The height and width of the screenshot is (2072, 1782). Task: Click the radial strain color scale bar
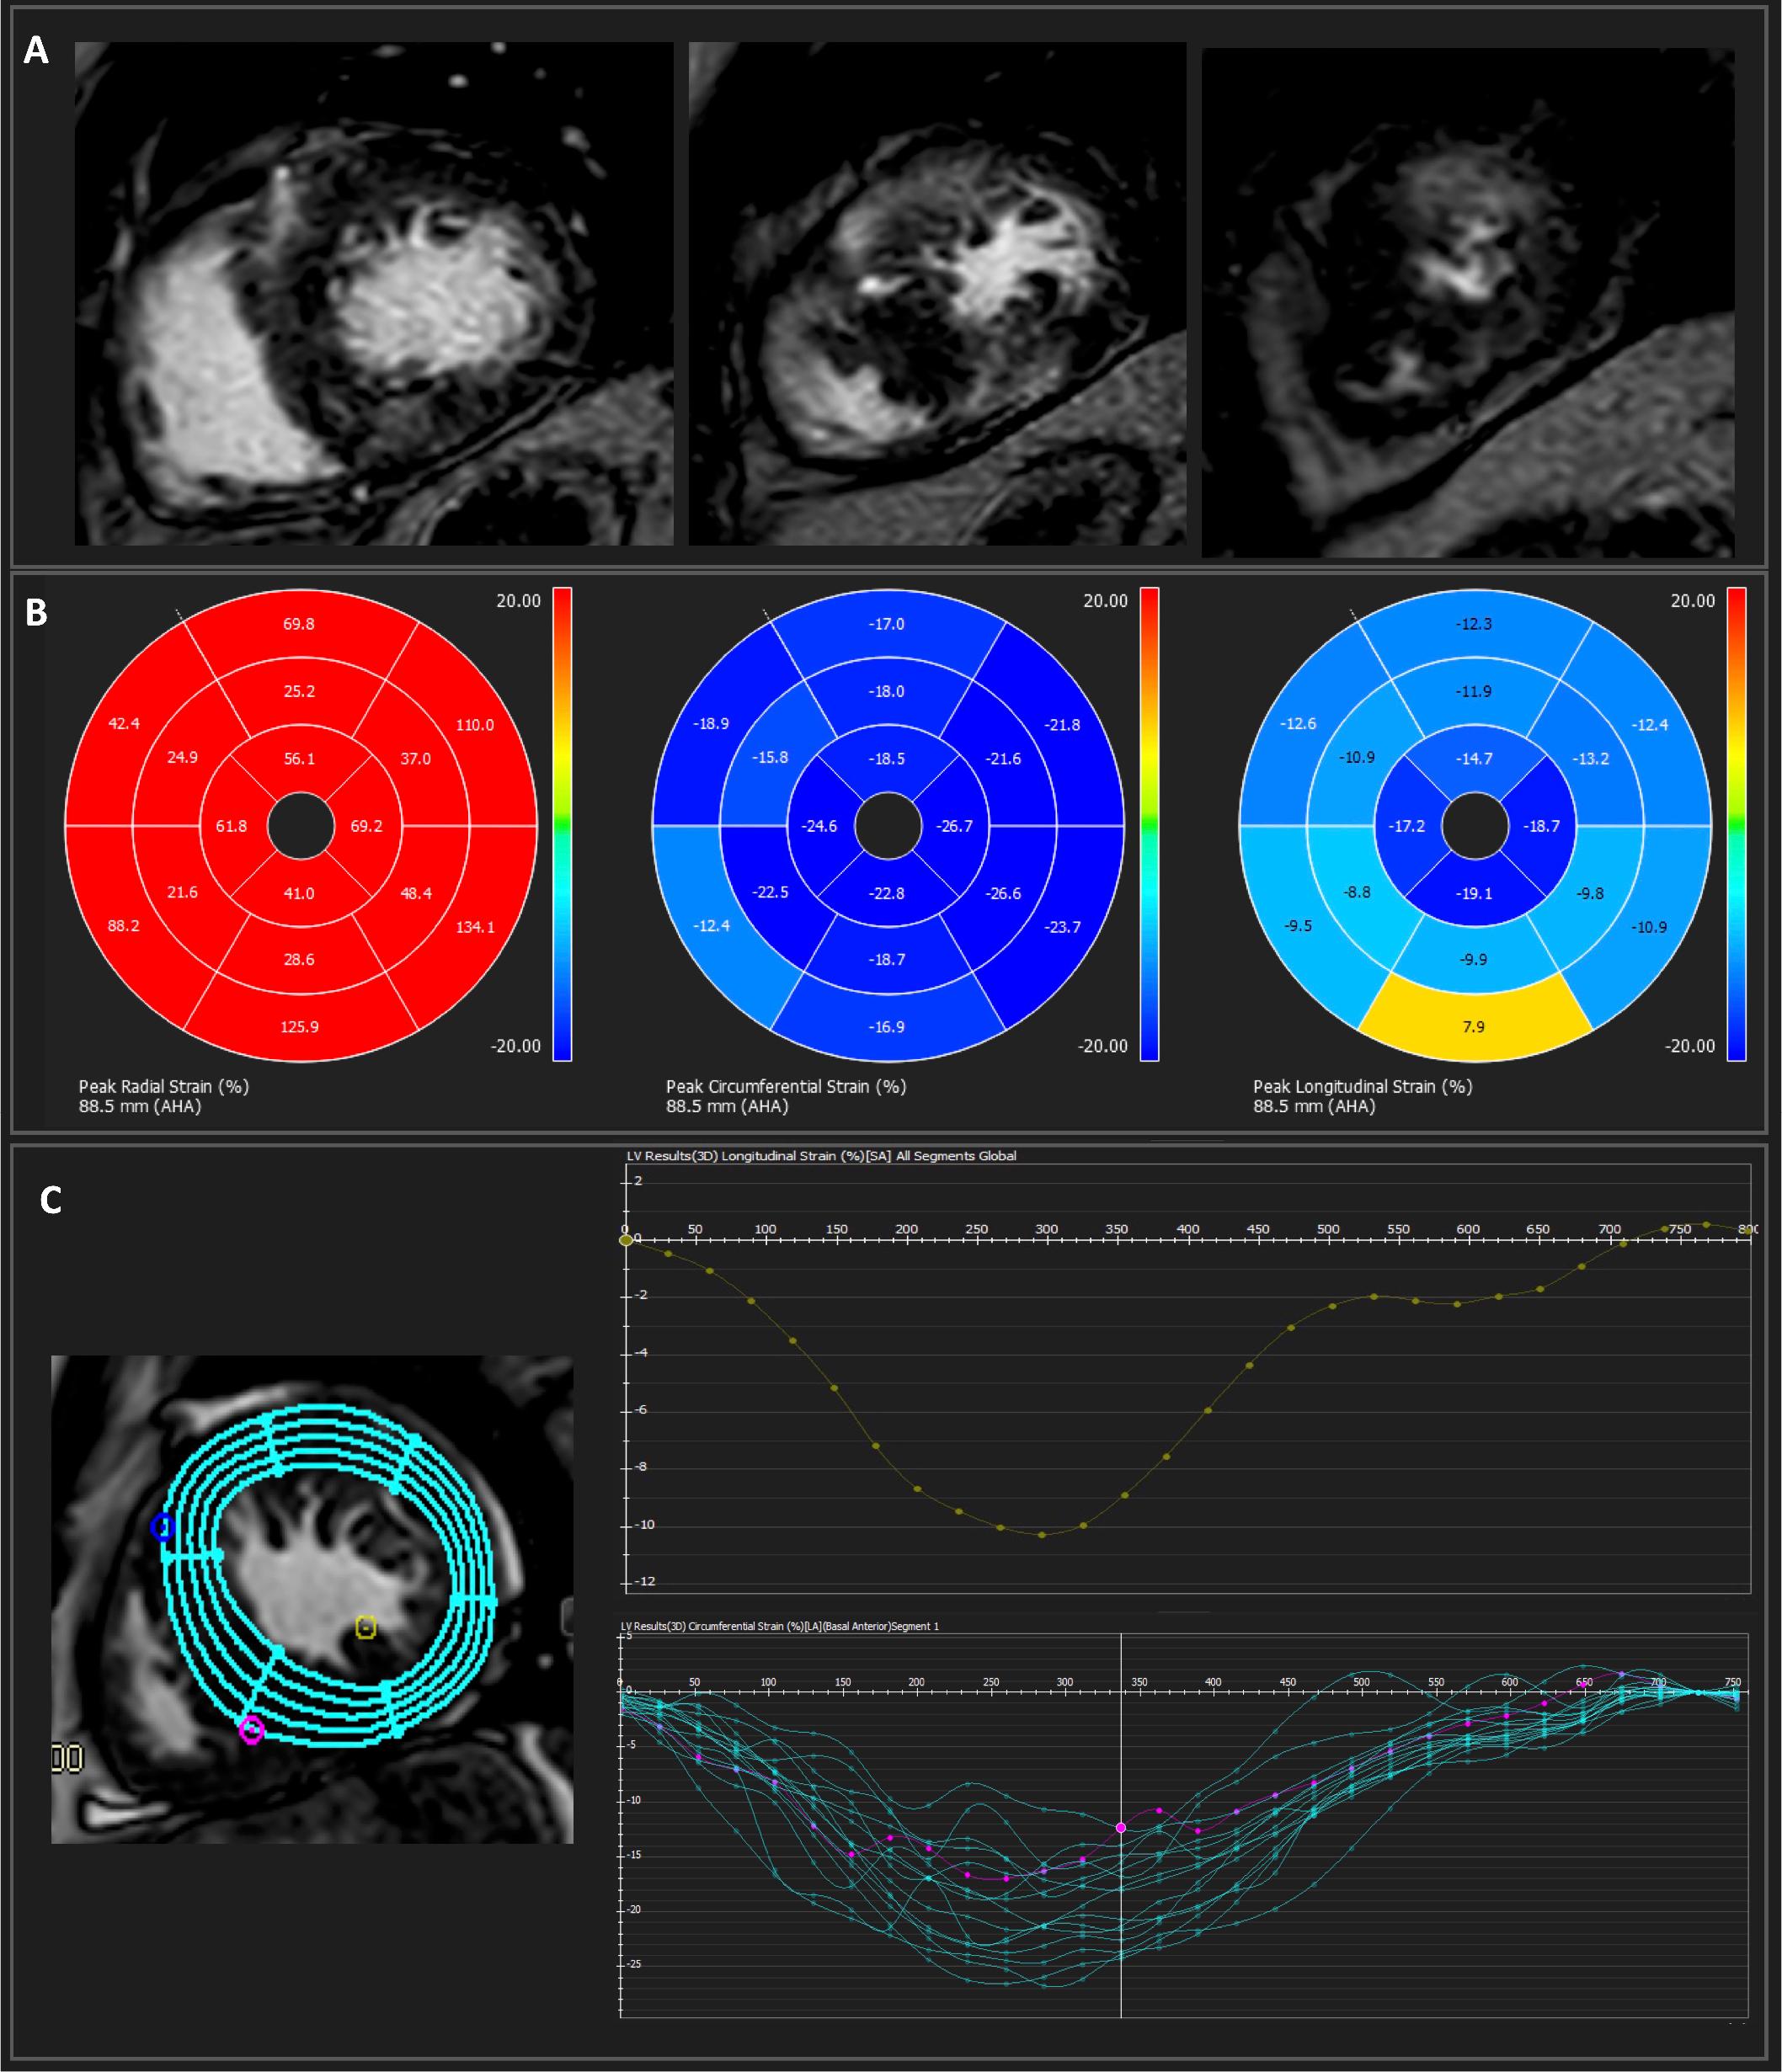[563, 824]
